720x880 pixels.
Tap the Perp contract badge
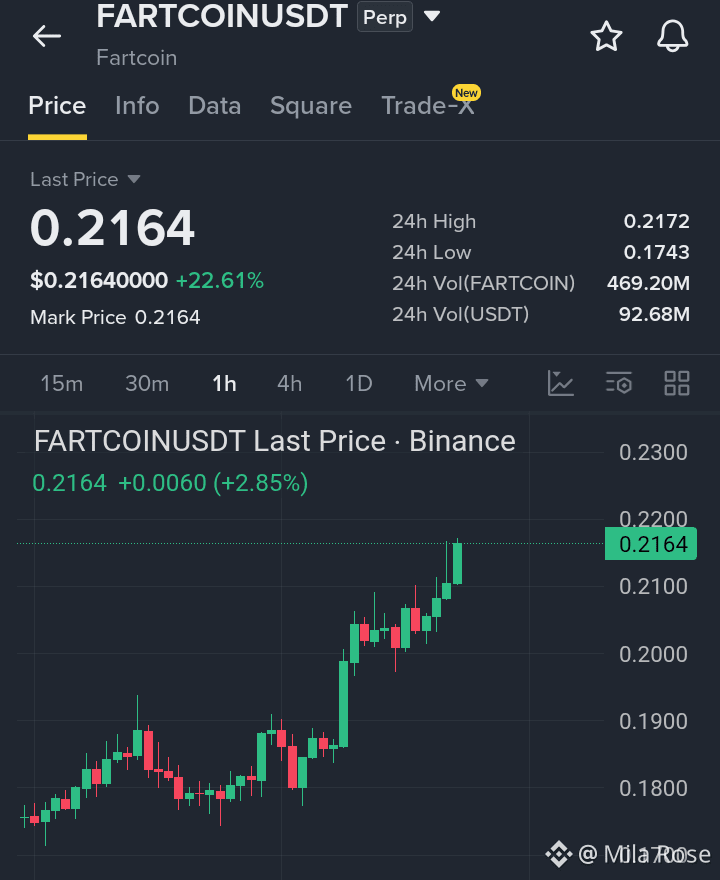coord(385,17)
